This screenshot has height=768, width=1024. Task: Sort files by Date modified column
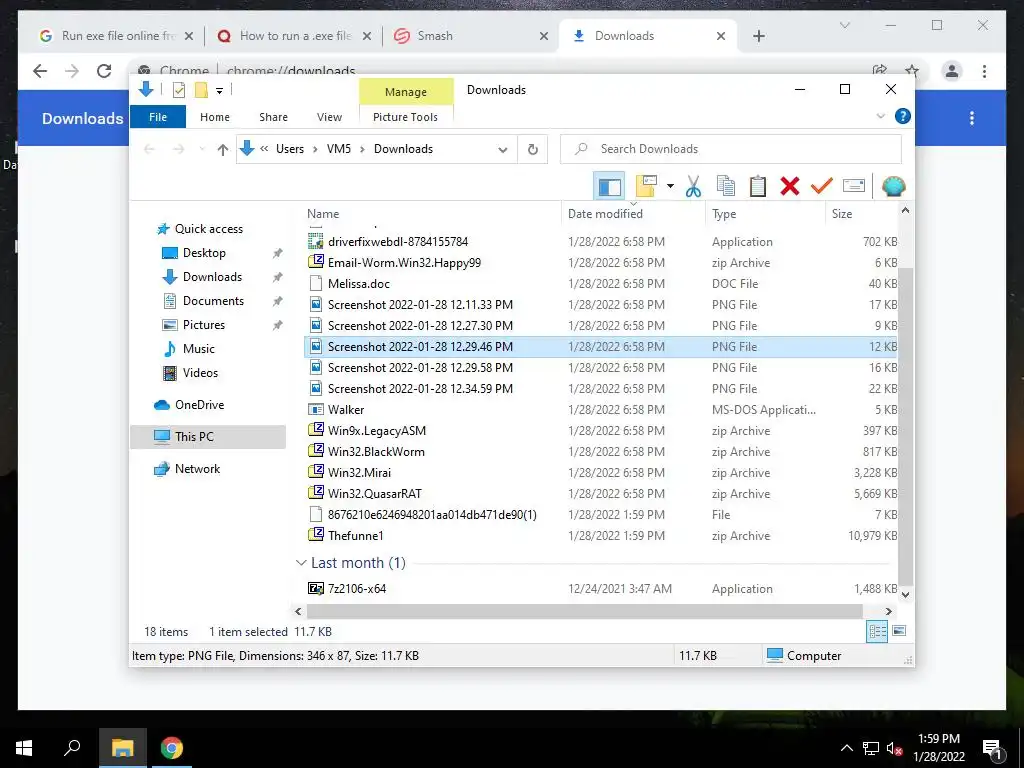(x=632, y=214)
